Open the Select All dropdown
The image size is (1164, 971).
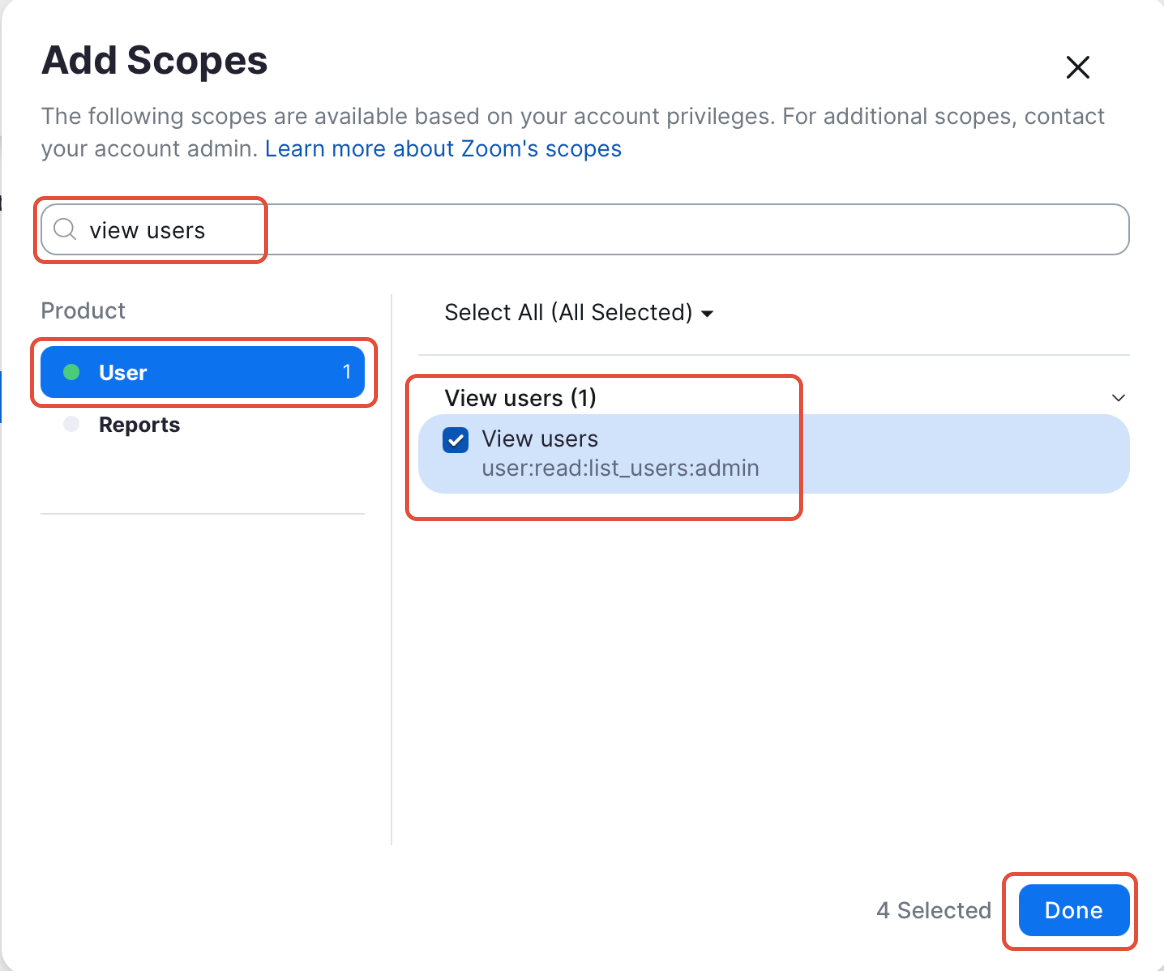coord(579,313)
